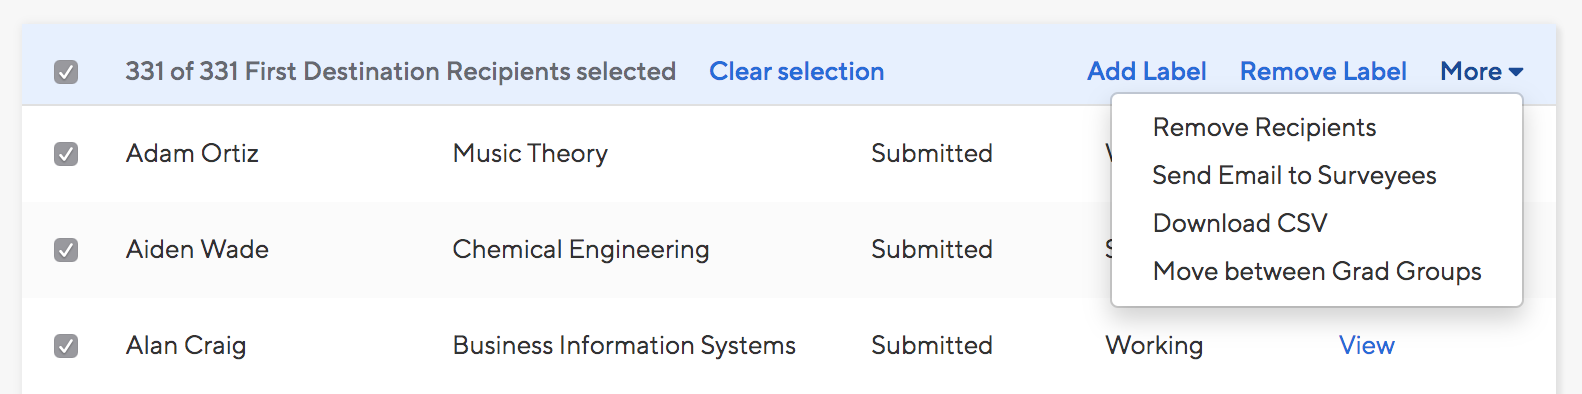
Task: Click Remove Label in the header
Action: pyautogui.click(x=1323, y=72)
